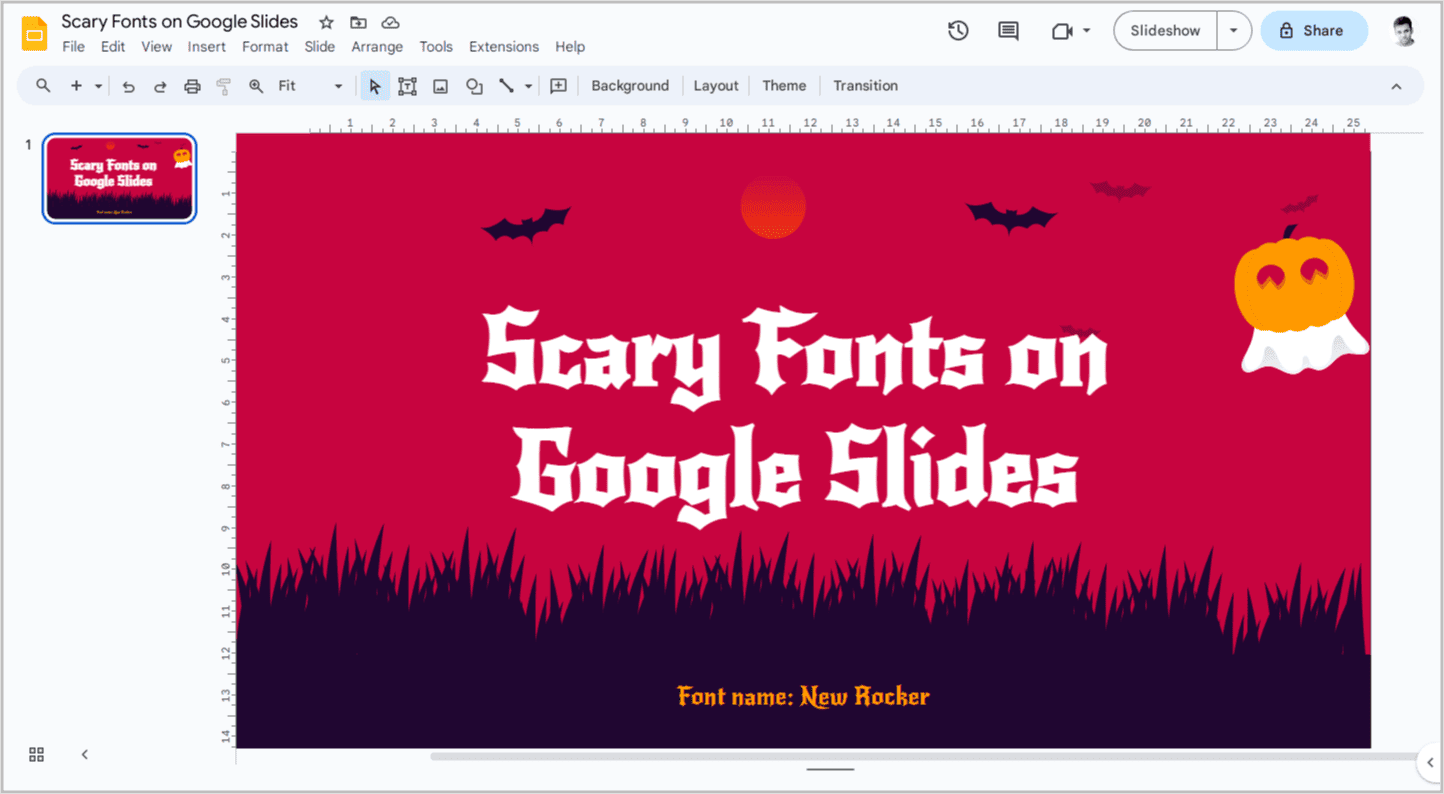Open the Fit zoom level dropdown

click(310, 86)
